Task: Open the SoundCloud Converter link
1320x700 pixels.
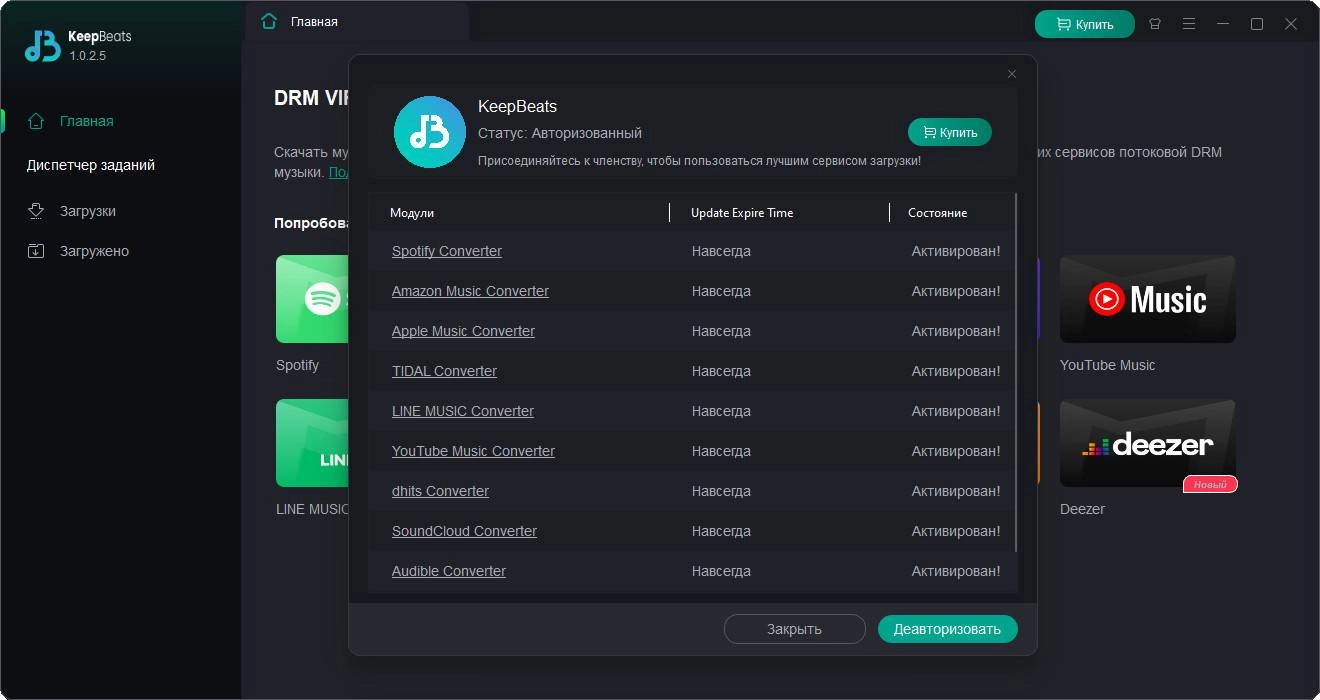Action: [x=464, y=531]
